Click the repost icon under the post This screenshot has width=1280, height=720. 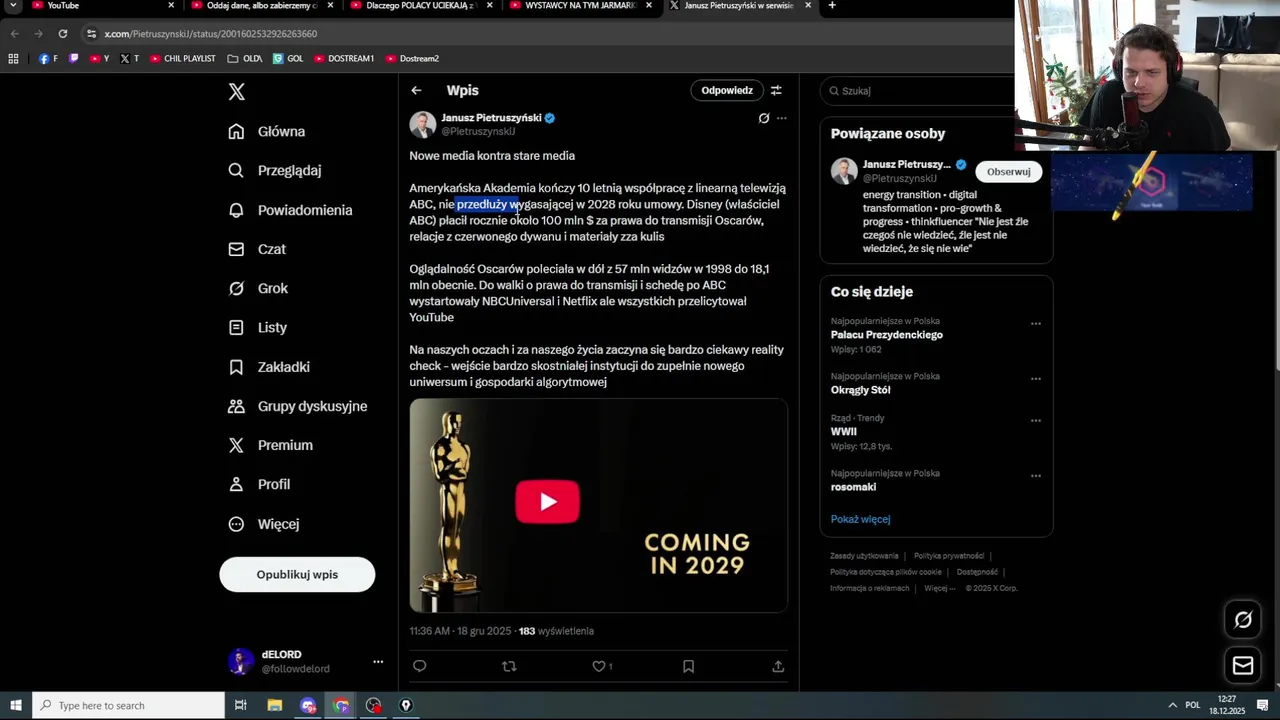(x=509, y=666)
